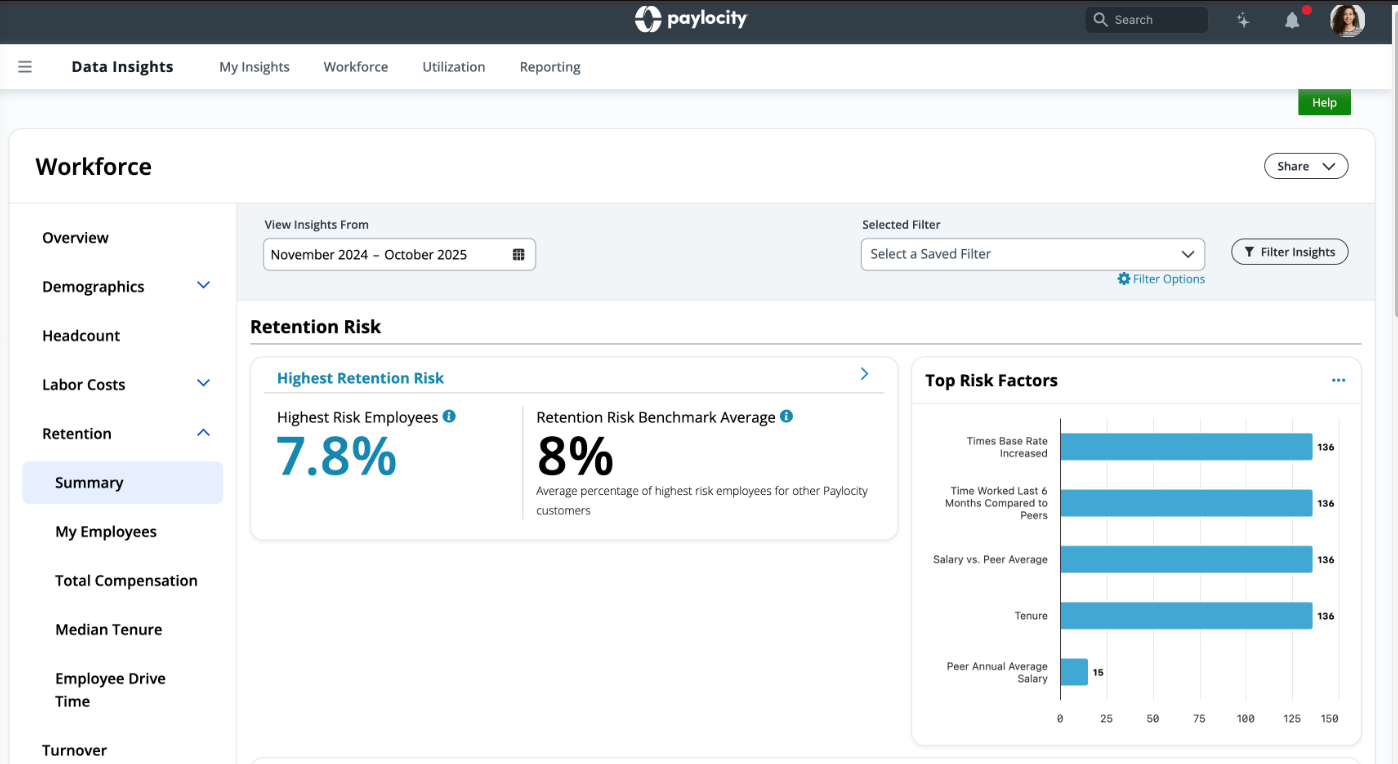Click the info icon next to Highest Risk Employees
1398x764 pixels.
click(448, 416)
